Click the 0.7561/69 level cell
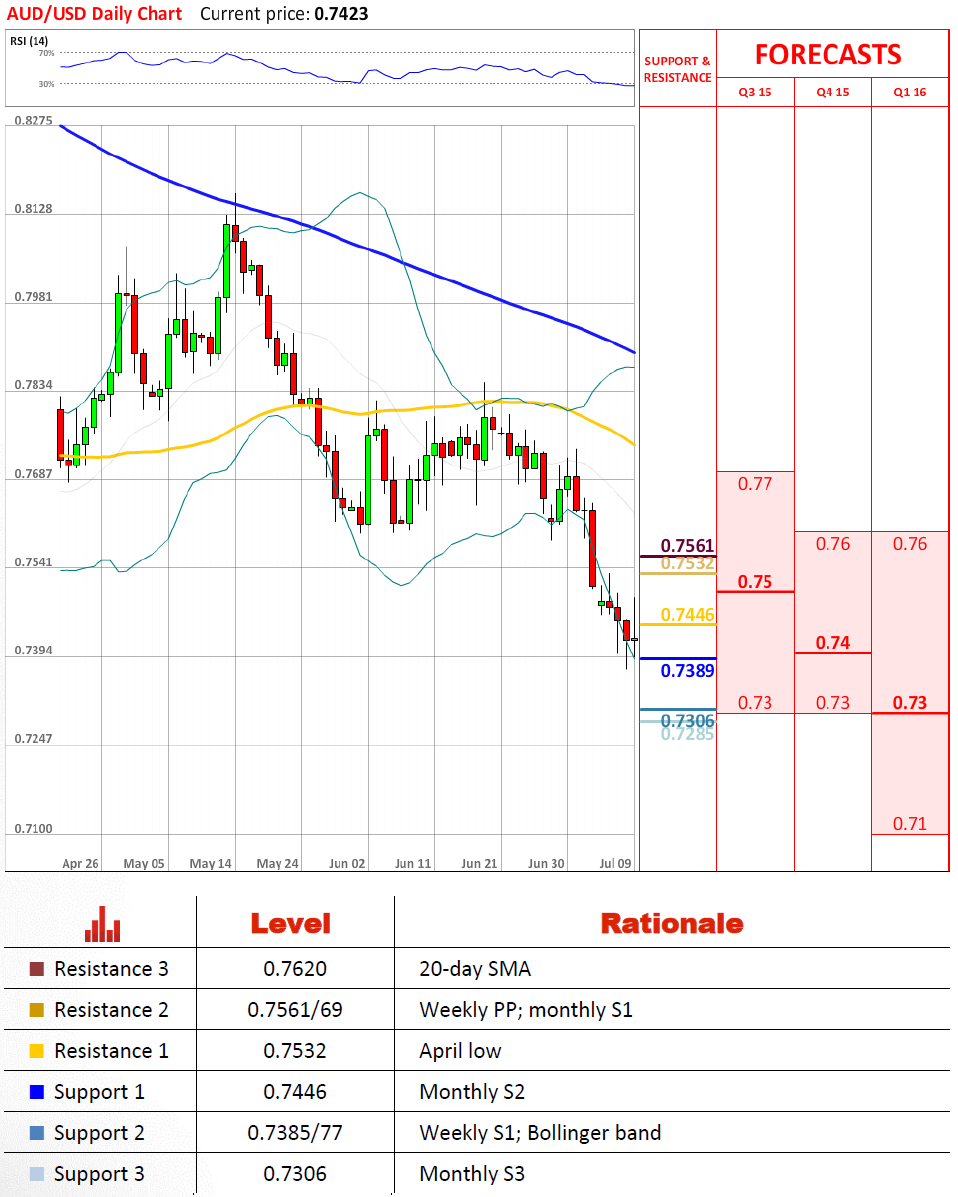958x1197 pixels. (295, 1010)
